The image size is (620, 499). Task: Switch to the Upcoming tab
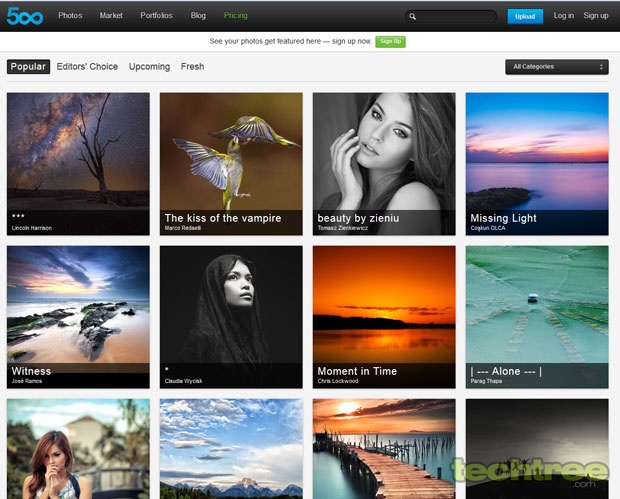click(149, 66)
